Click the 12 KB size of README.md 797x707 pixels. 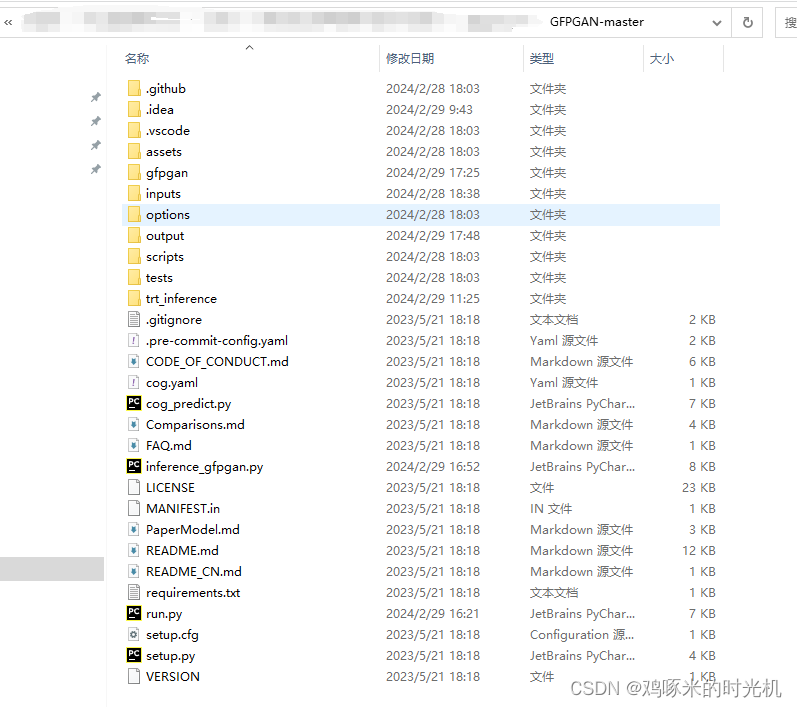click(x=698, y=550)
